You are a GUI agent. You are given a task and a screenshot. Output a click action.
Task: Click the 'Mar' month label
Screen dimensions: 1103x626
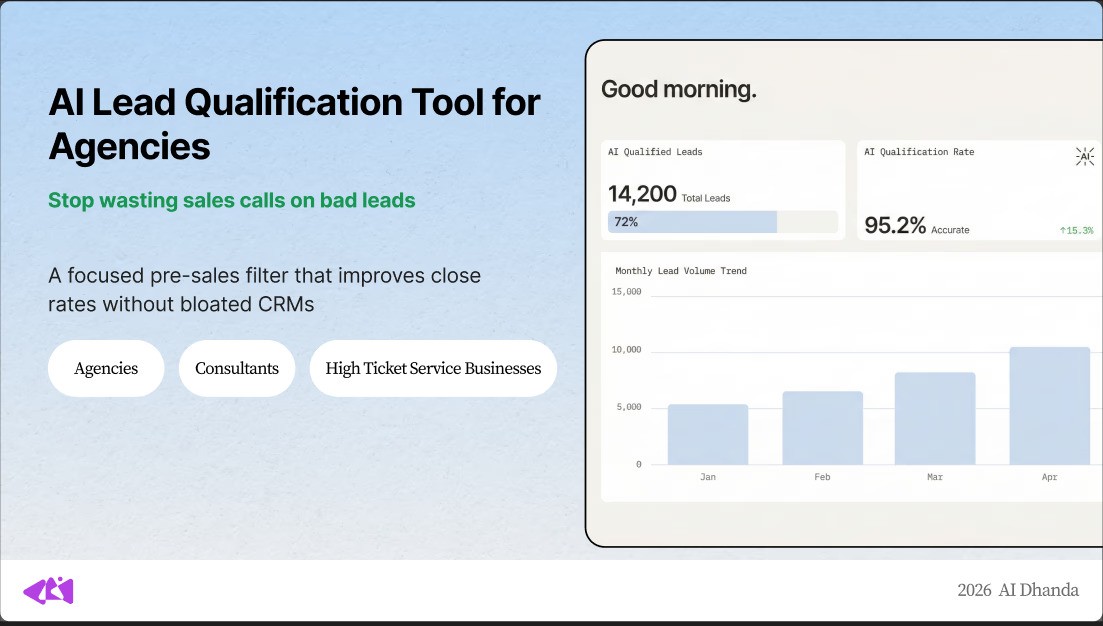pos(935,477)
